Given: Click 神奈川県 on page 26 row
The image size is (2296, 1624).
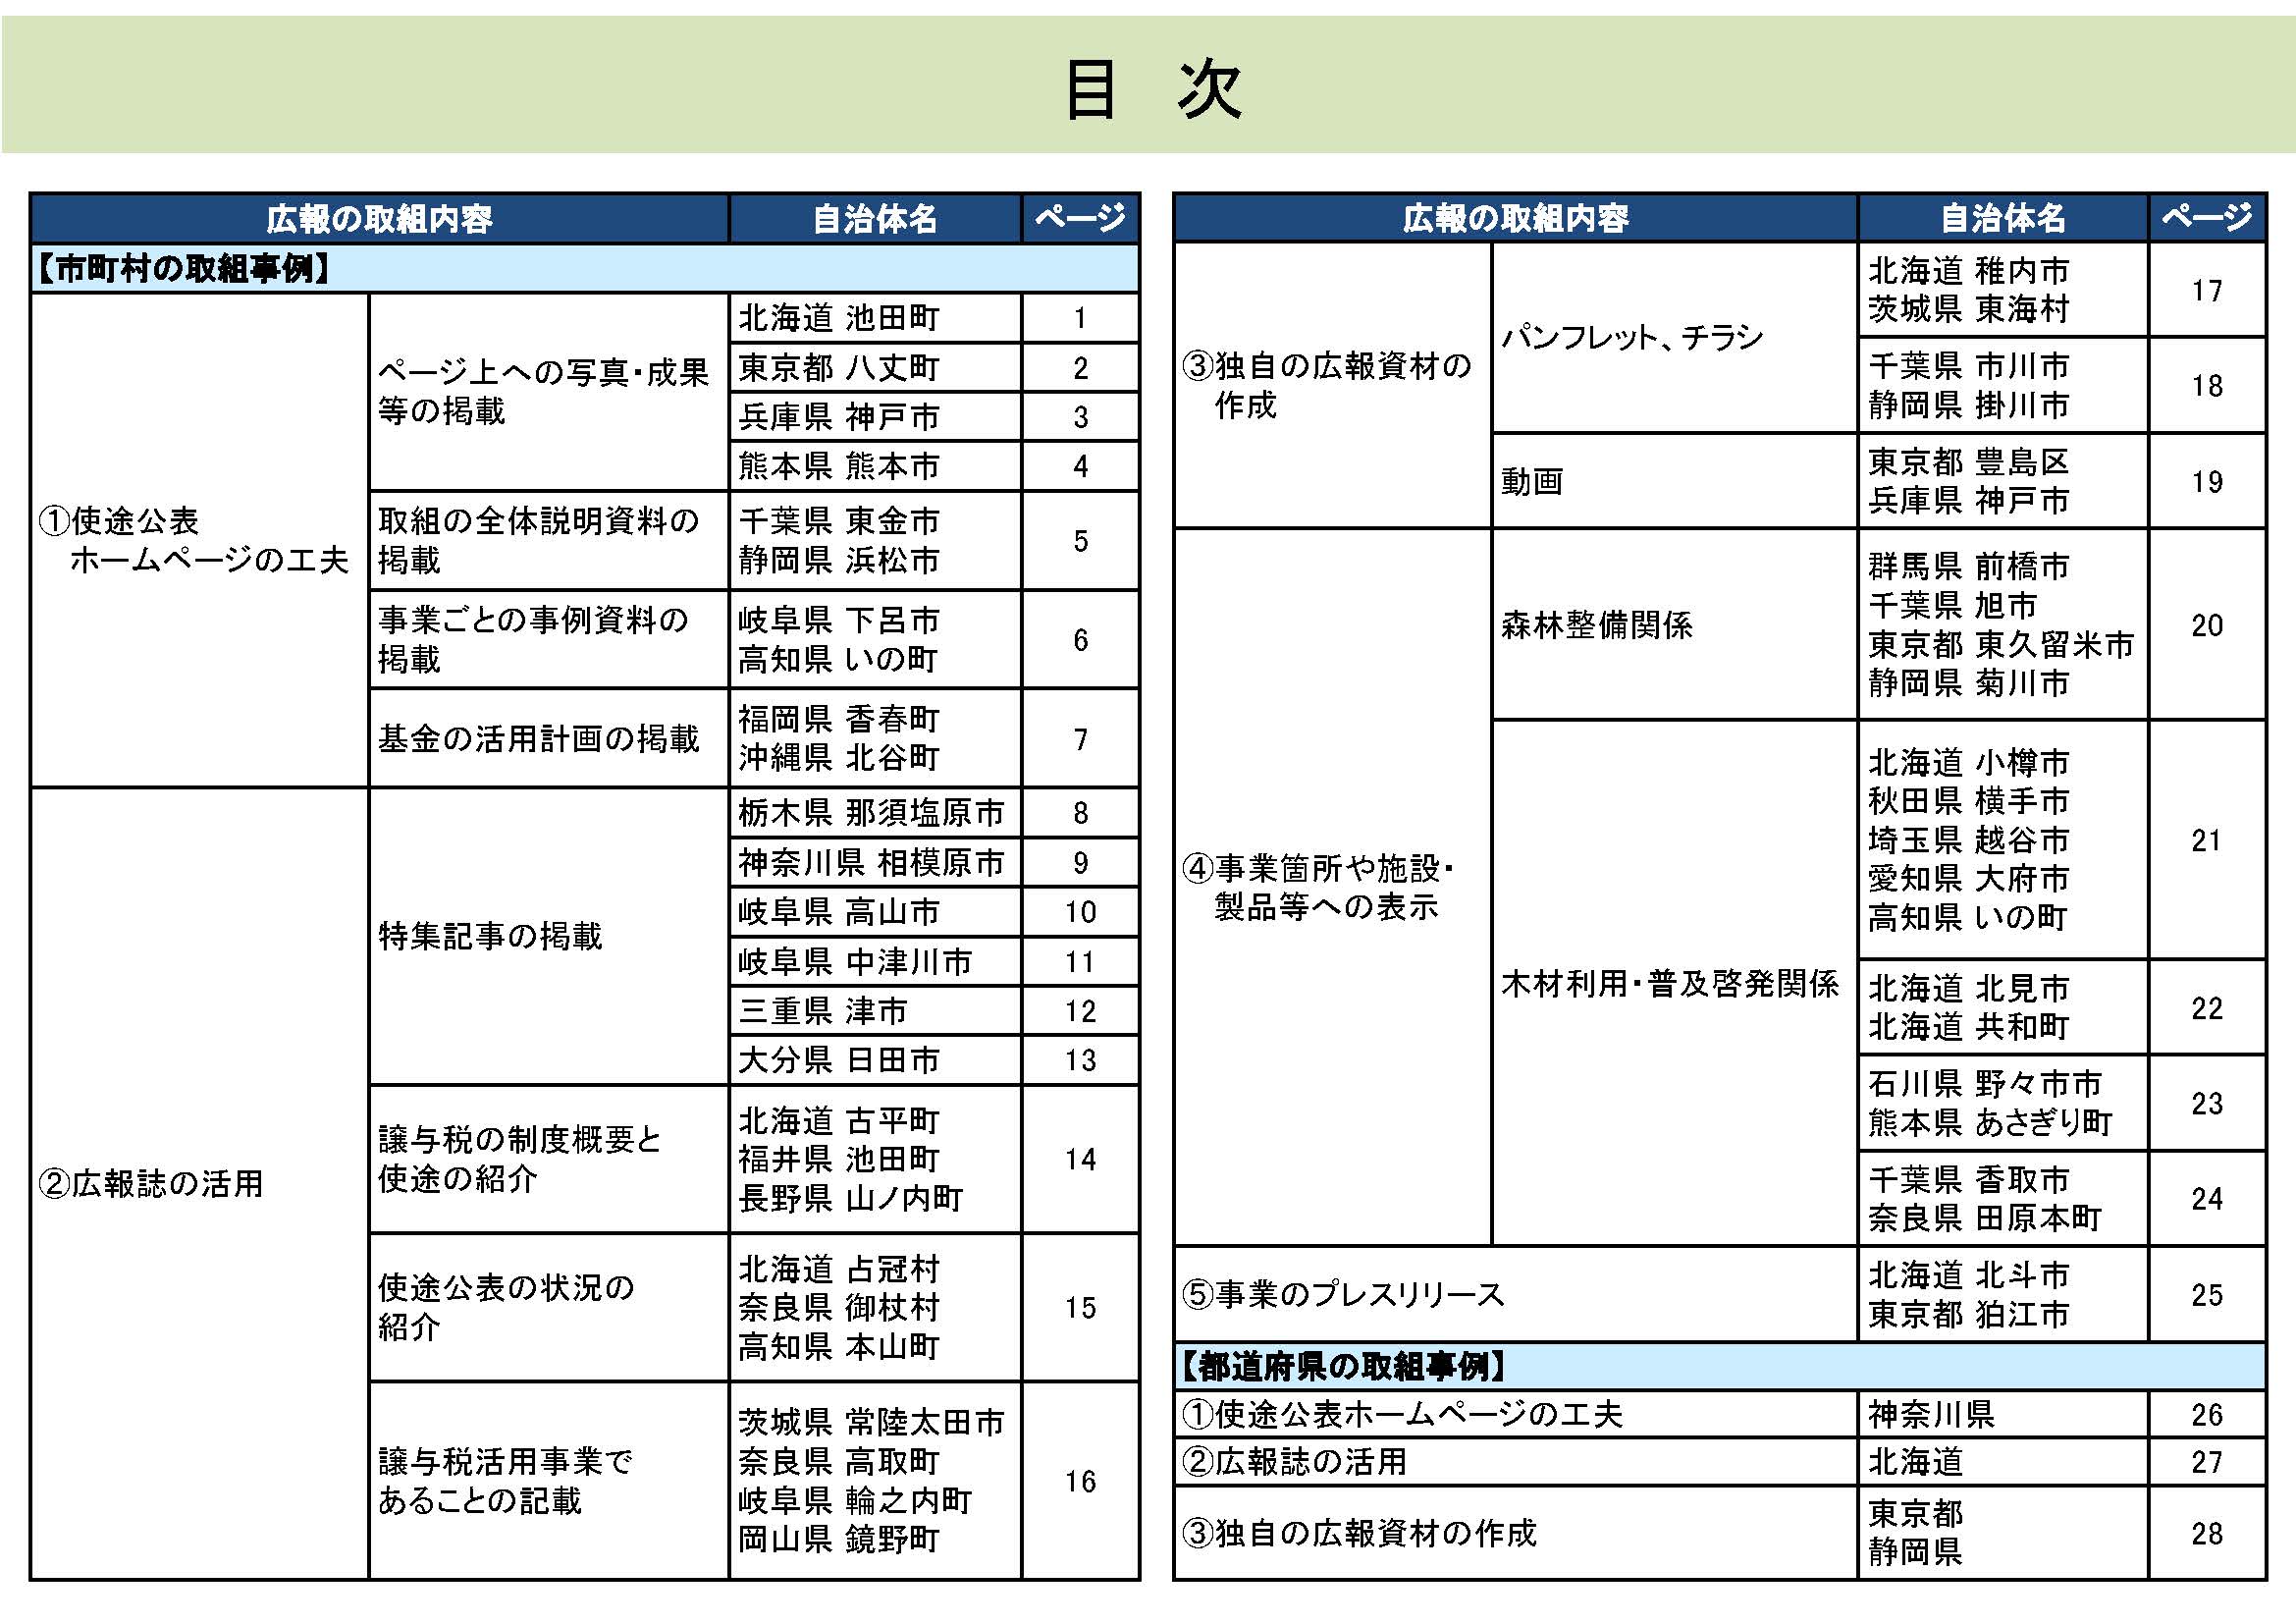Looking at the screenshot, I should (x=1931, y=1414).
